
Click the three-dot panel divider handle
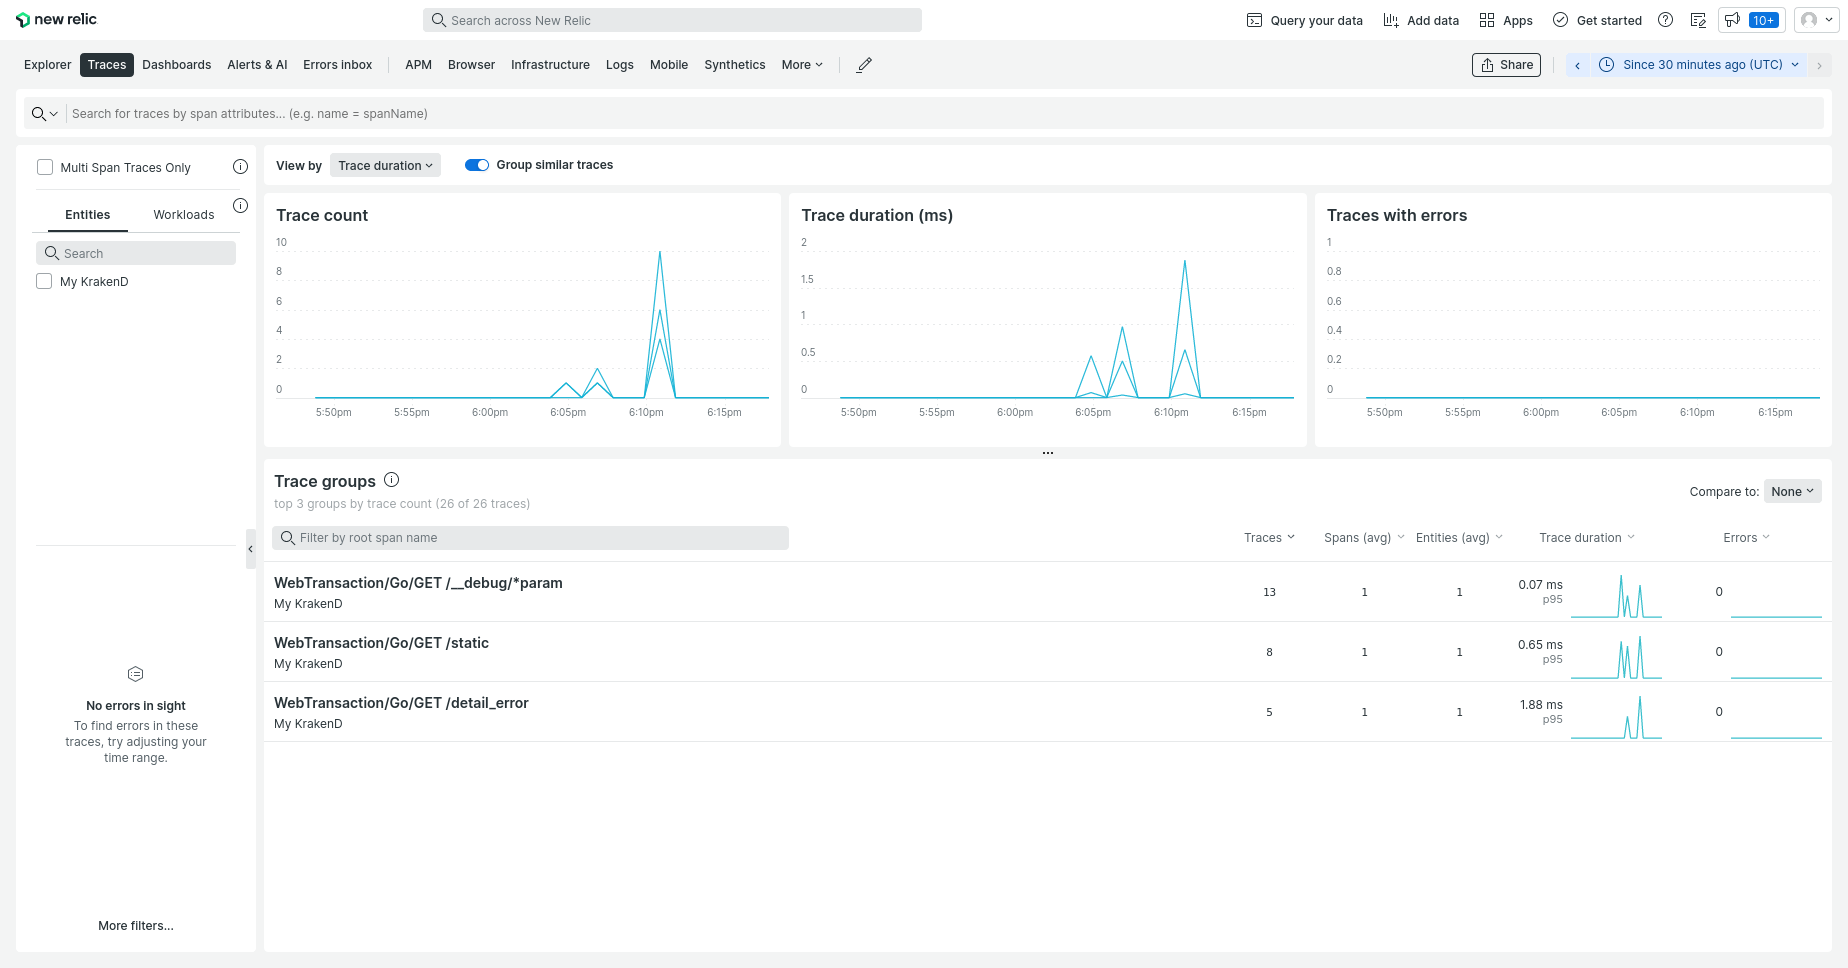click(1048, 453)
